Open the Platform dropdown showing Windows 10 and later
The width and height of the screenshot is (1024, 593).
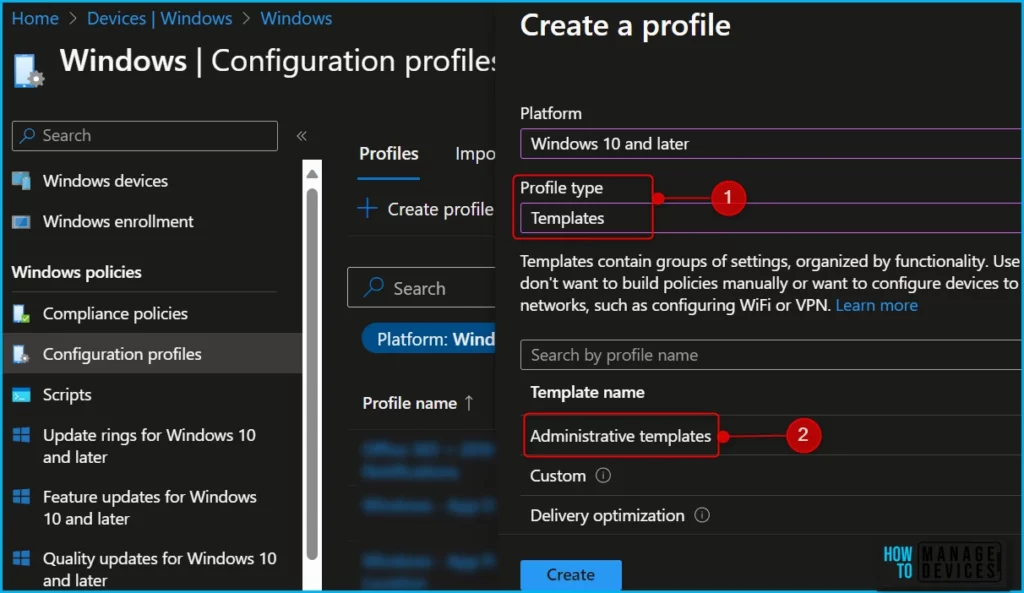(x=772, y=144)
